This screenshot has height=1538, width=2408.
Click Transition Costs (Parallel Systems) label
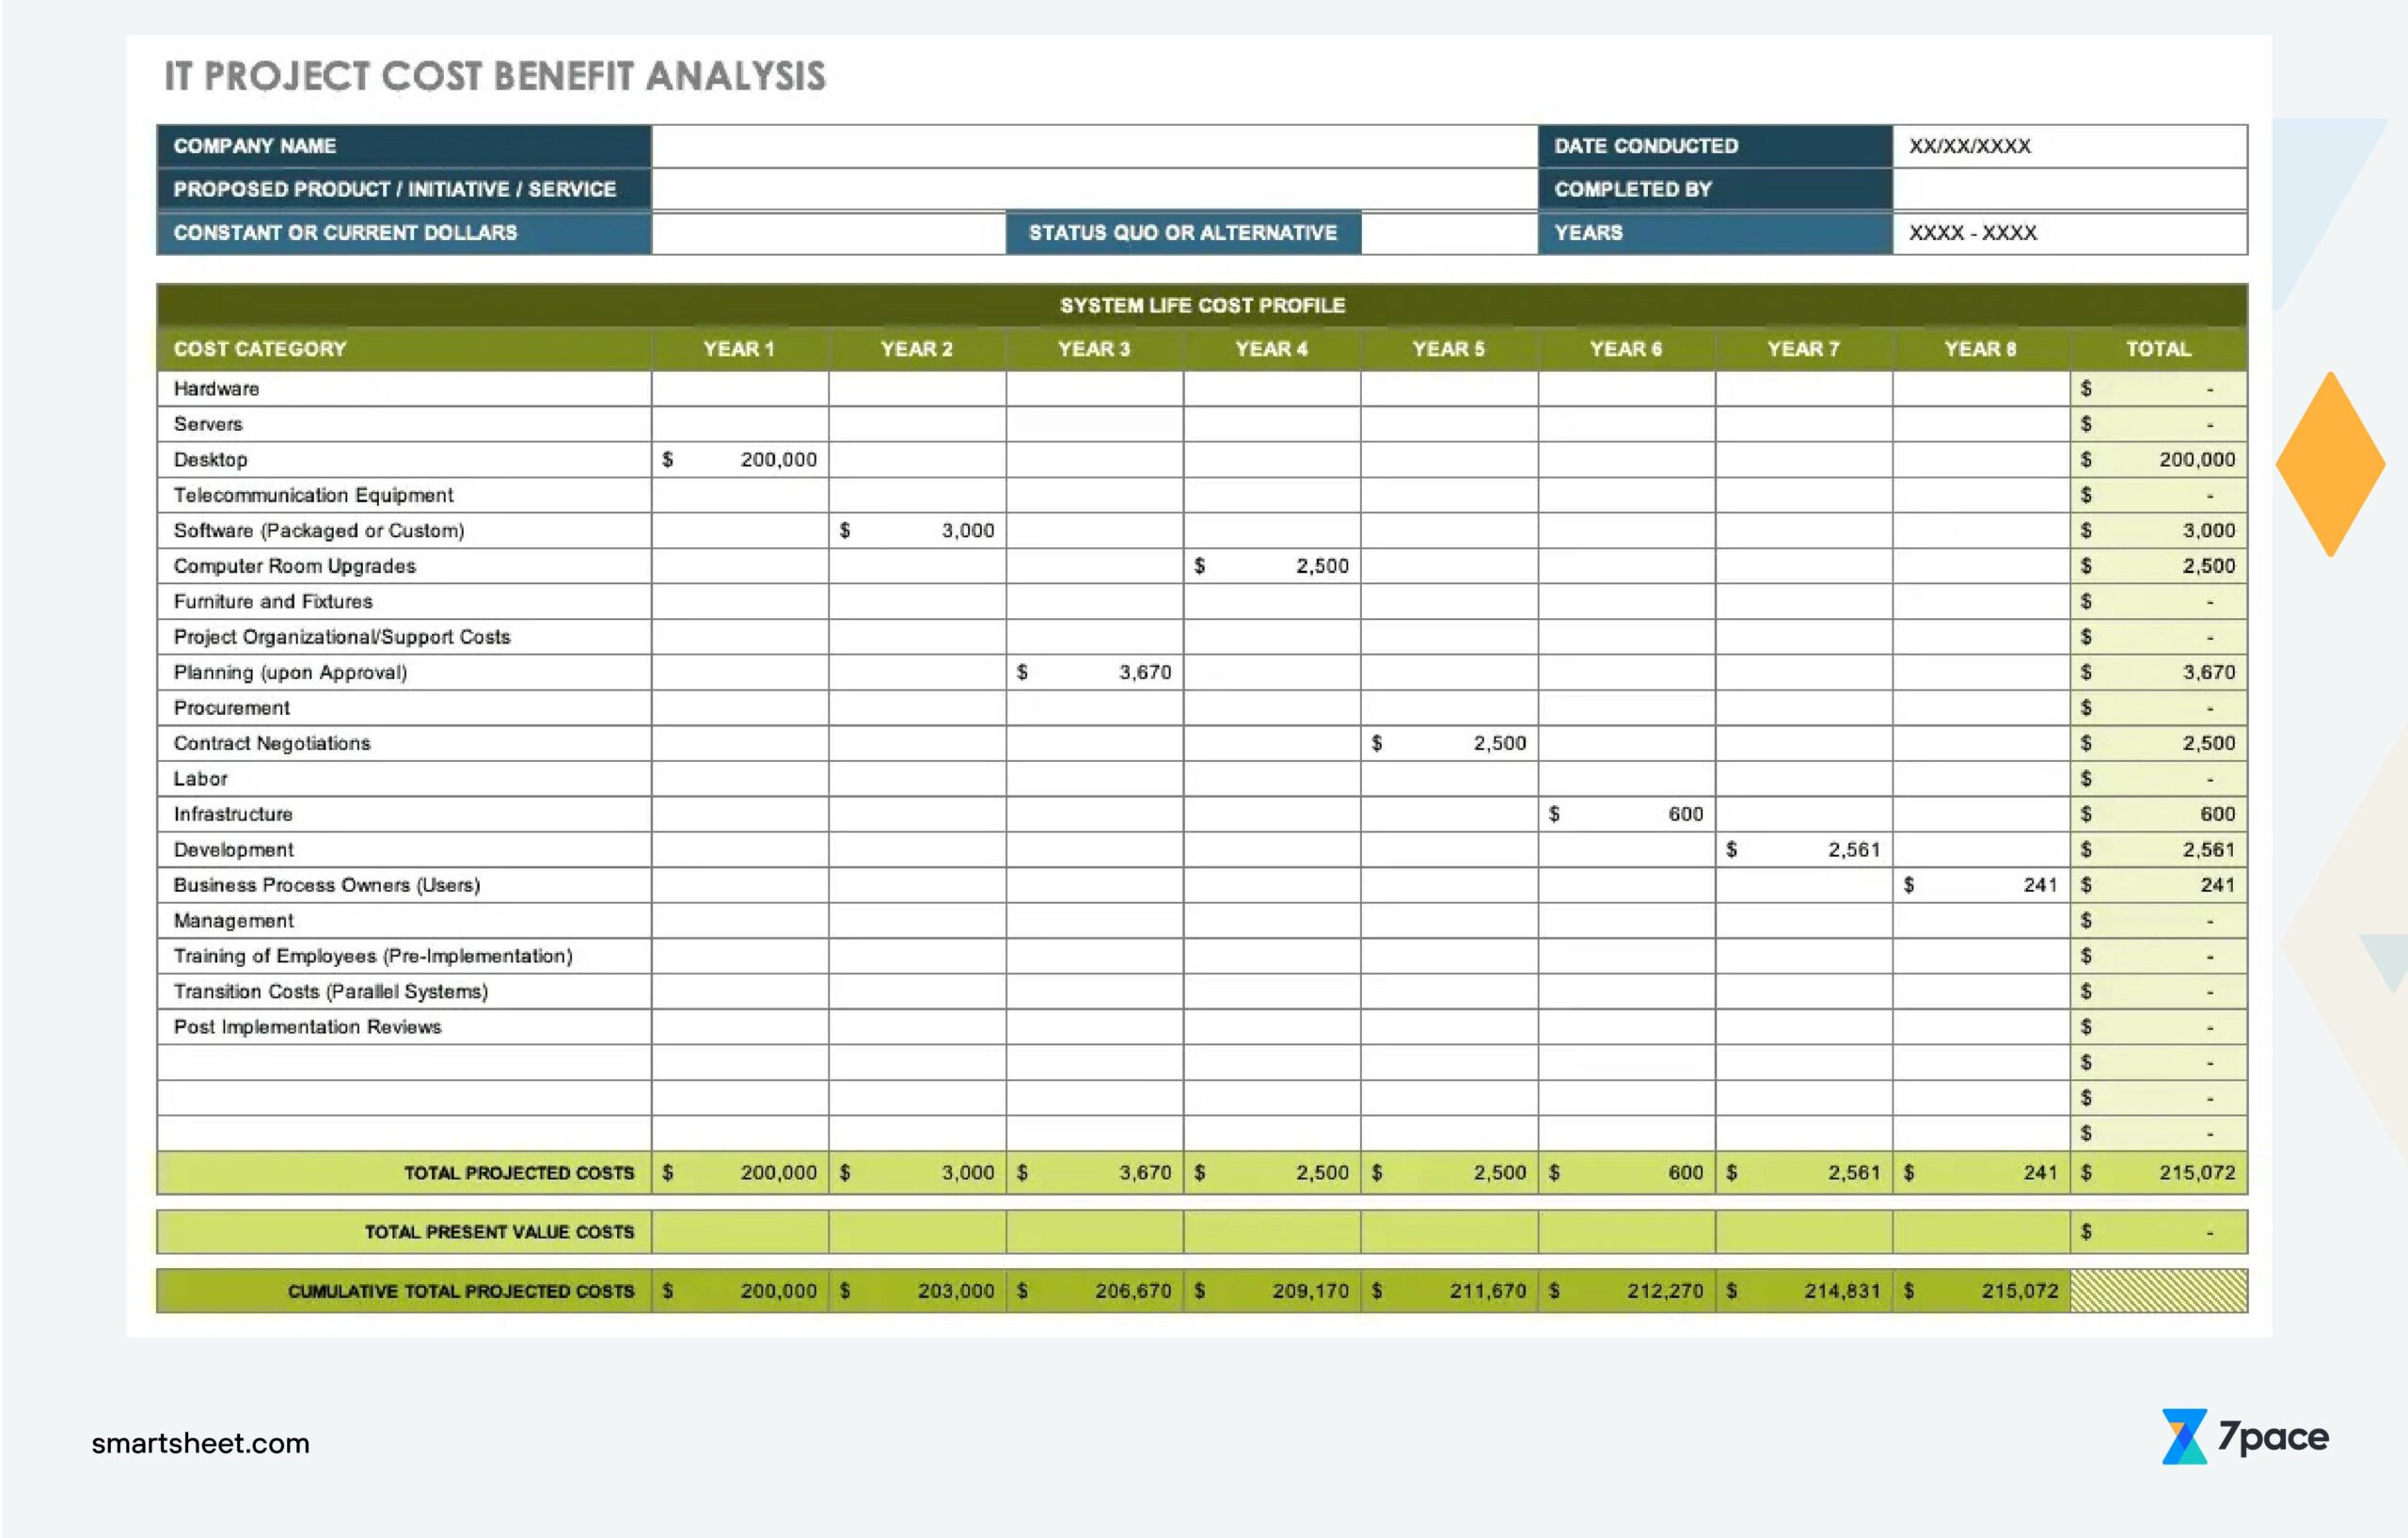click(331, 992)
